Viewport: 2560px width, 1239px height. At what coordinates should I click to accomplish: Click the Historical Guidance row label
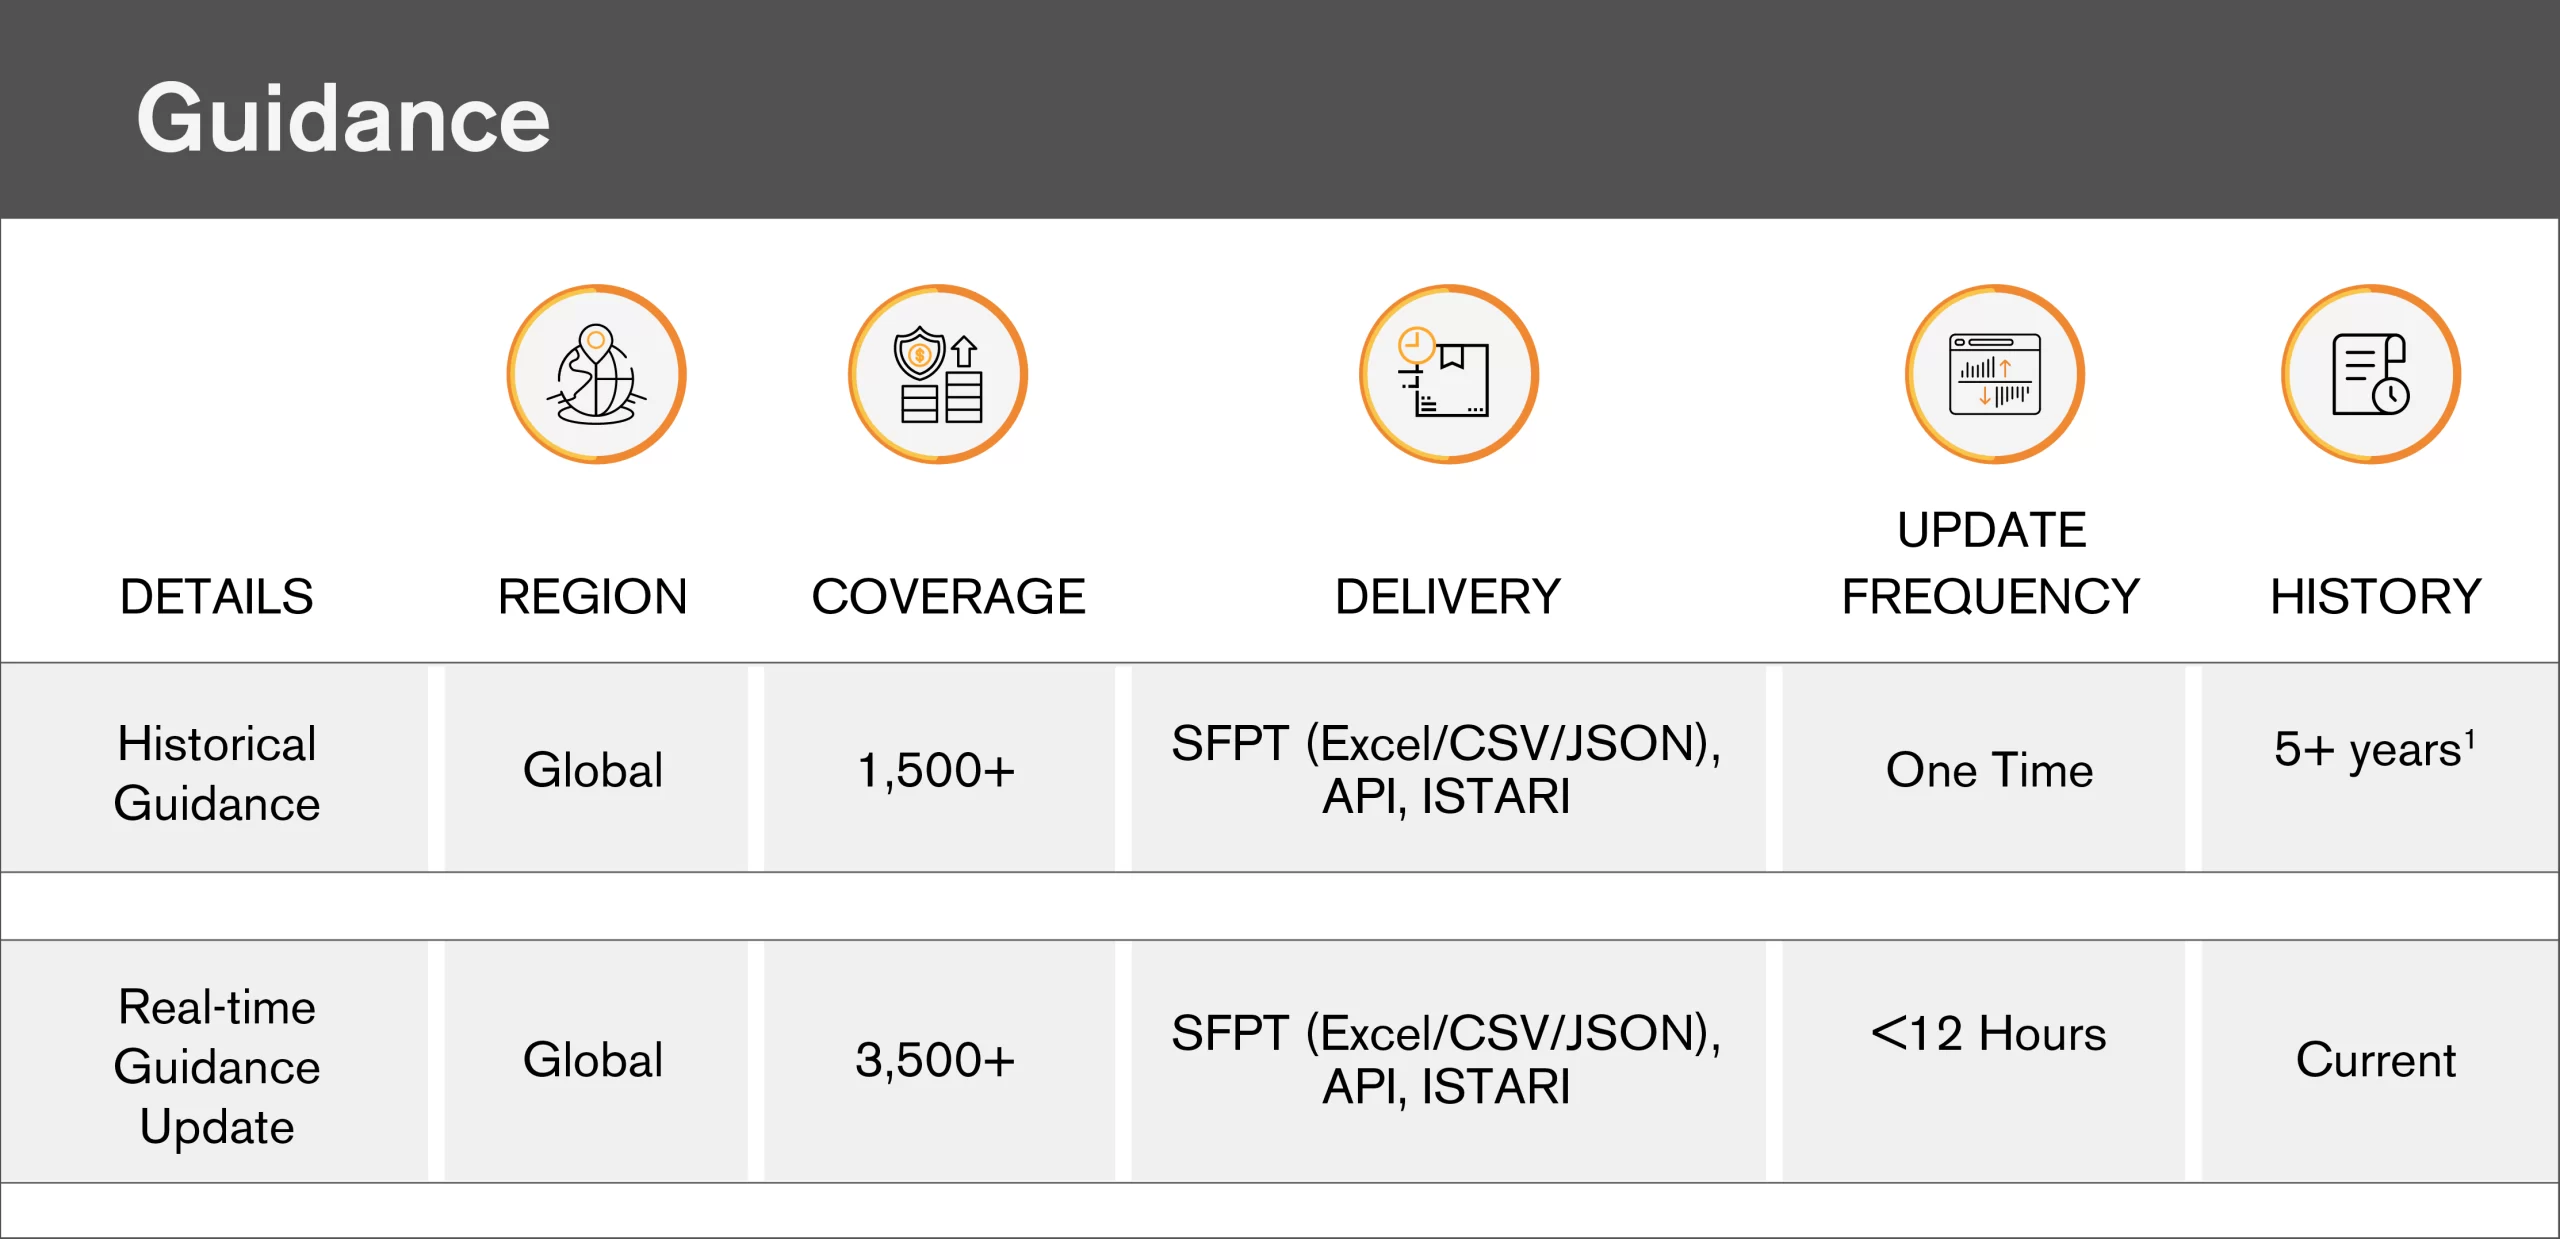(x=216, y=773)
